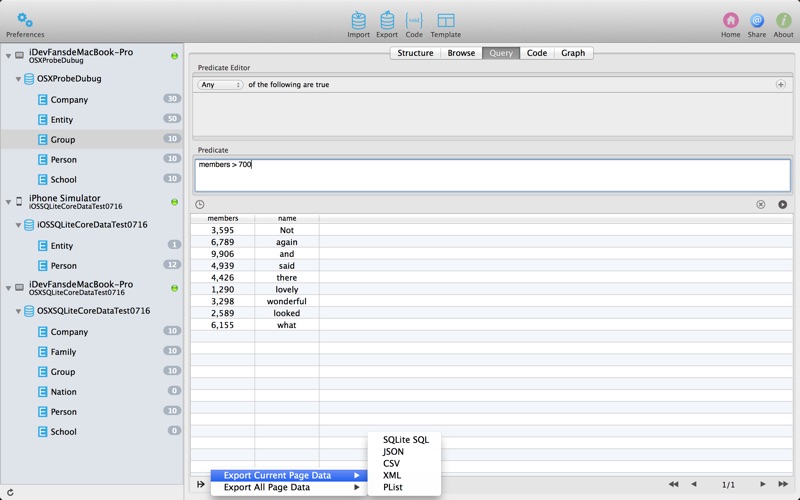800x500 pixels.
Task: Select the Nation entity
Action: tap(92, 391)
